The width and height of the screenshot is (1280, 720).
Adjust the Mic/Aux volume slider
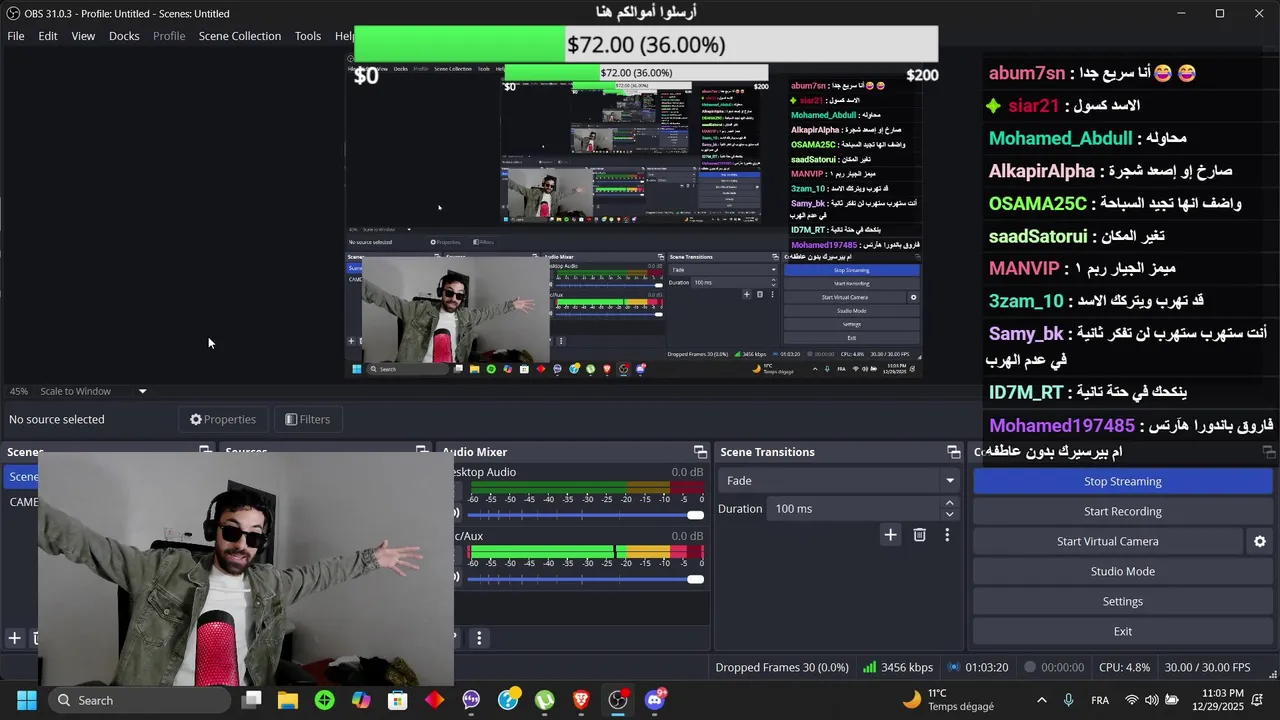(x=585, y=579)
